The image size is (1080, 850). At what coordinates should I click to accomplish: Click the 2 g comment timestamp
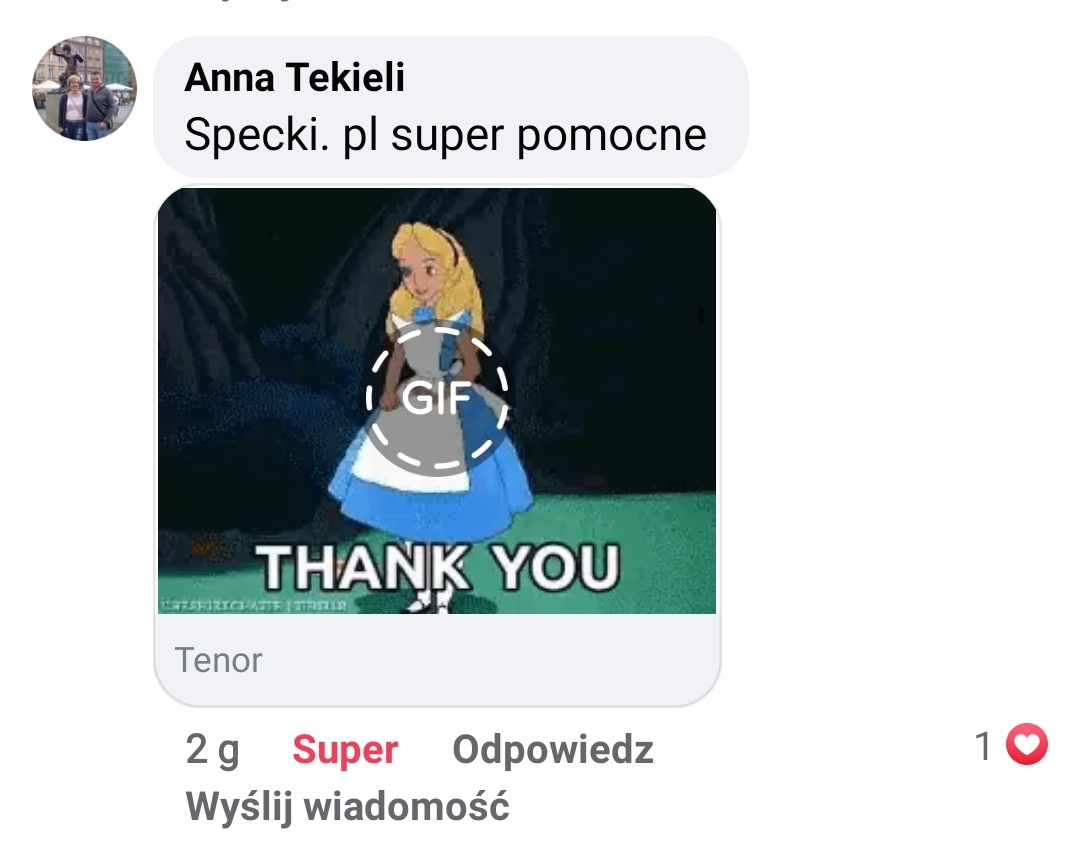[212, 749]
